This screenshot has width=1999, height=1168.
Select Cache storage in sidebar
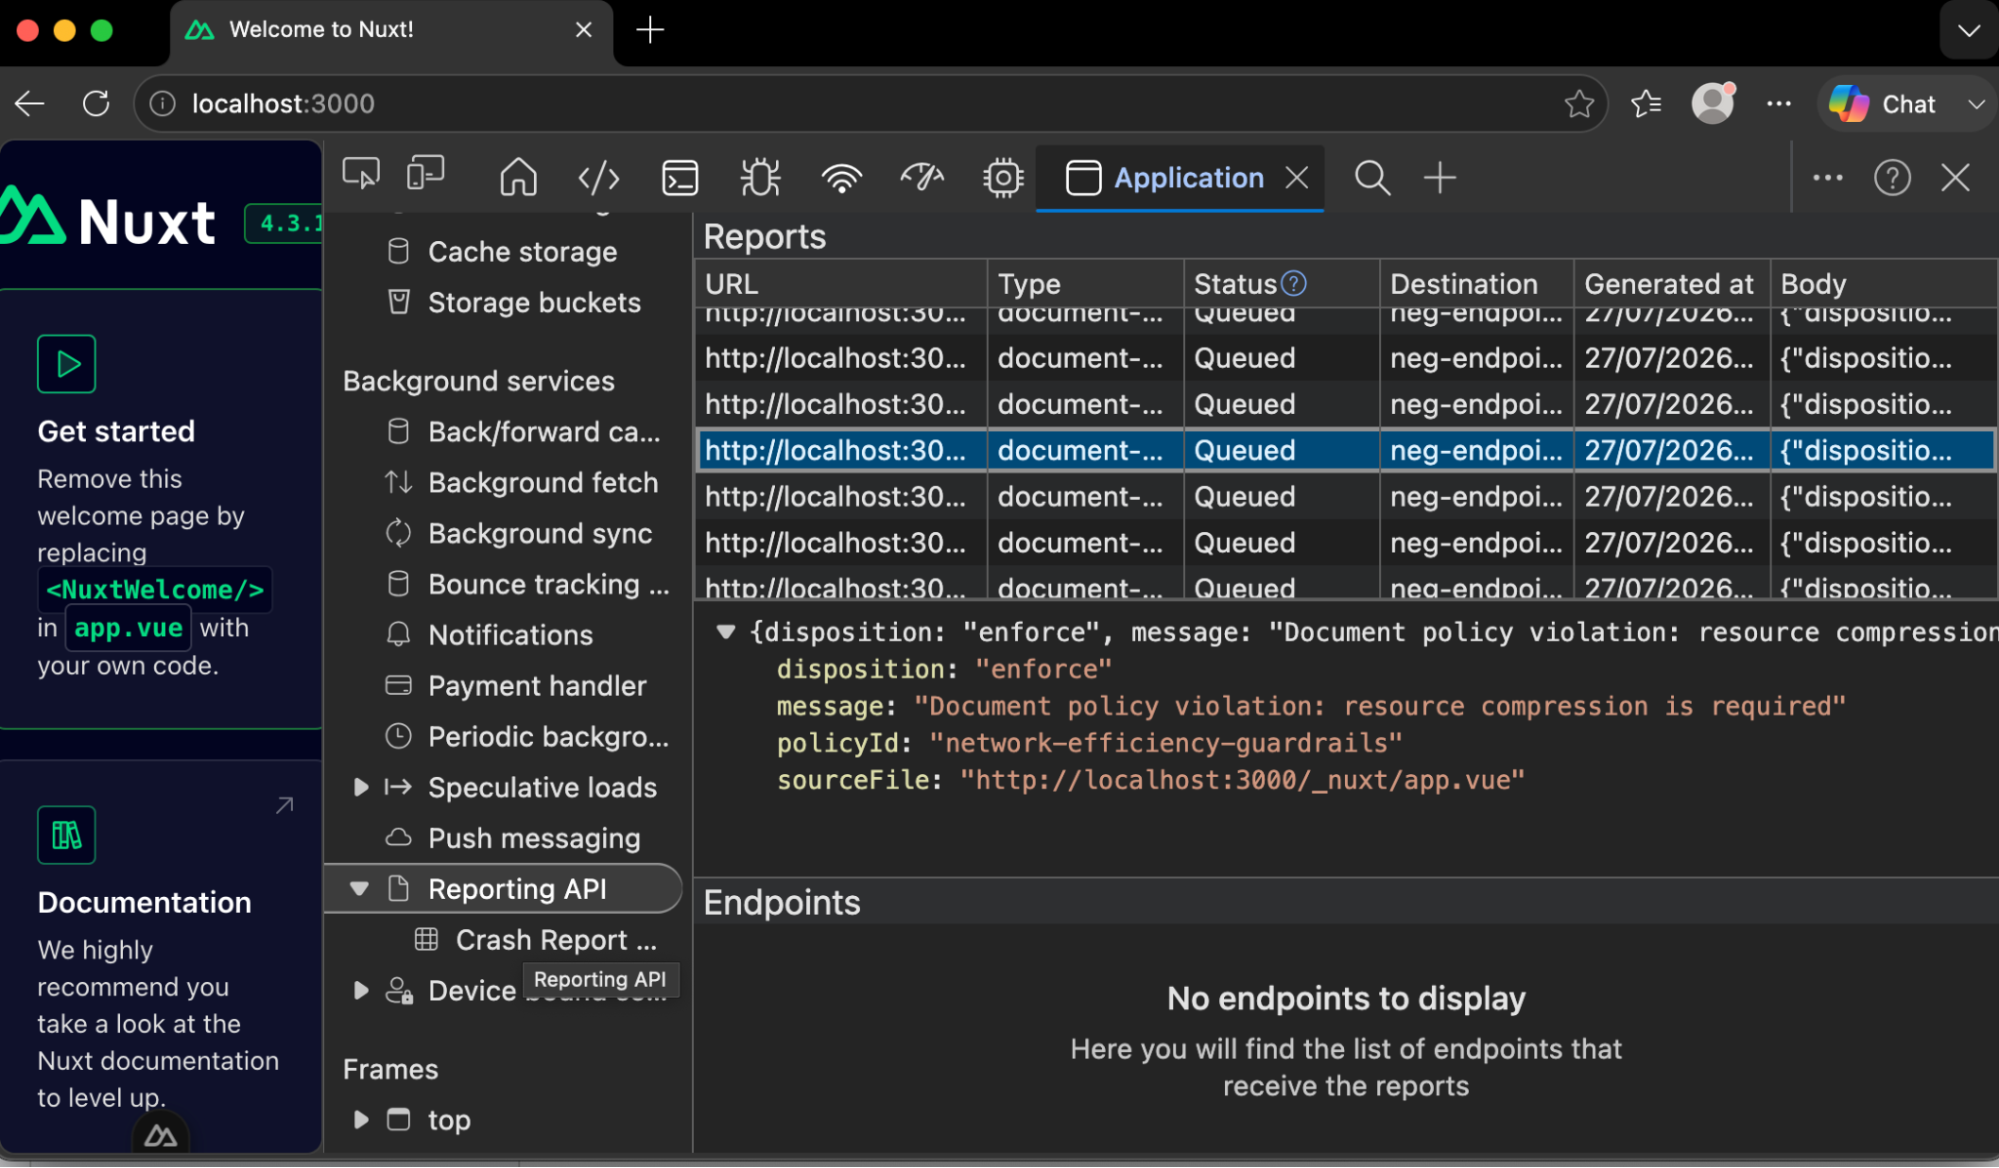point(522,252)
